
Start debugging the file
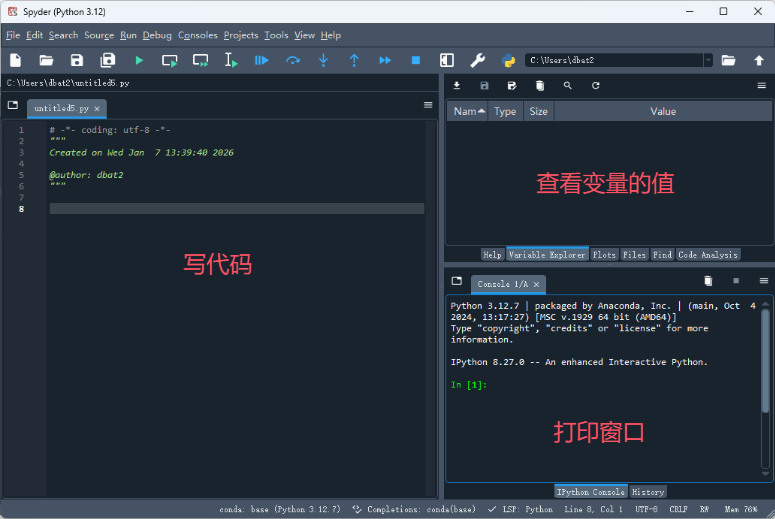261,60
